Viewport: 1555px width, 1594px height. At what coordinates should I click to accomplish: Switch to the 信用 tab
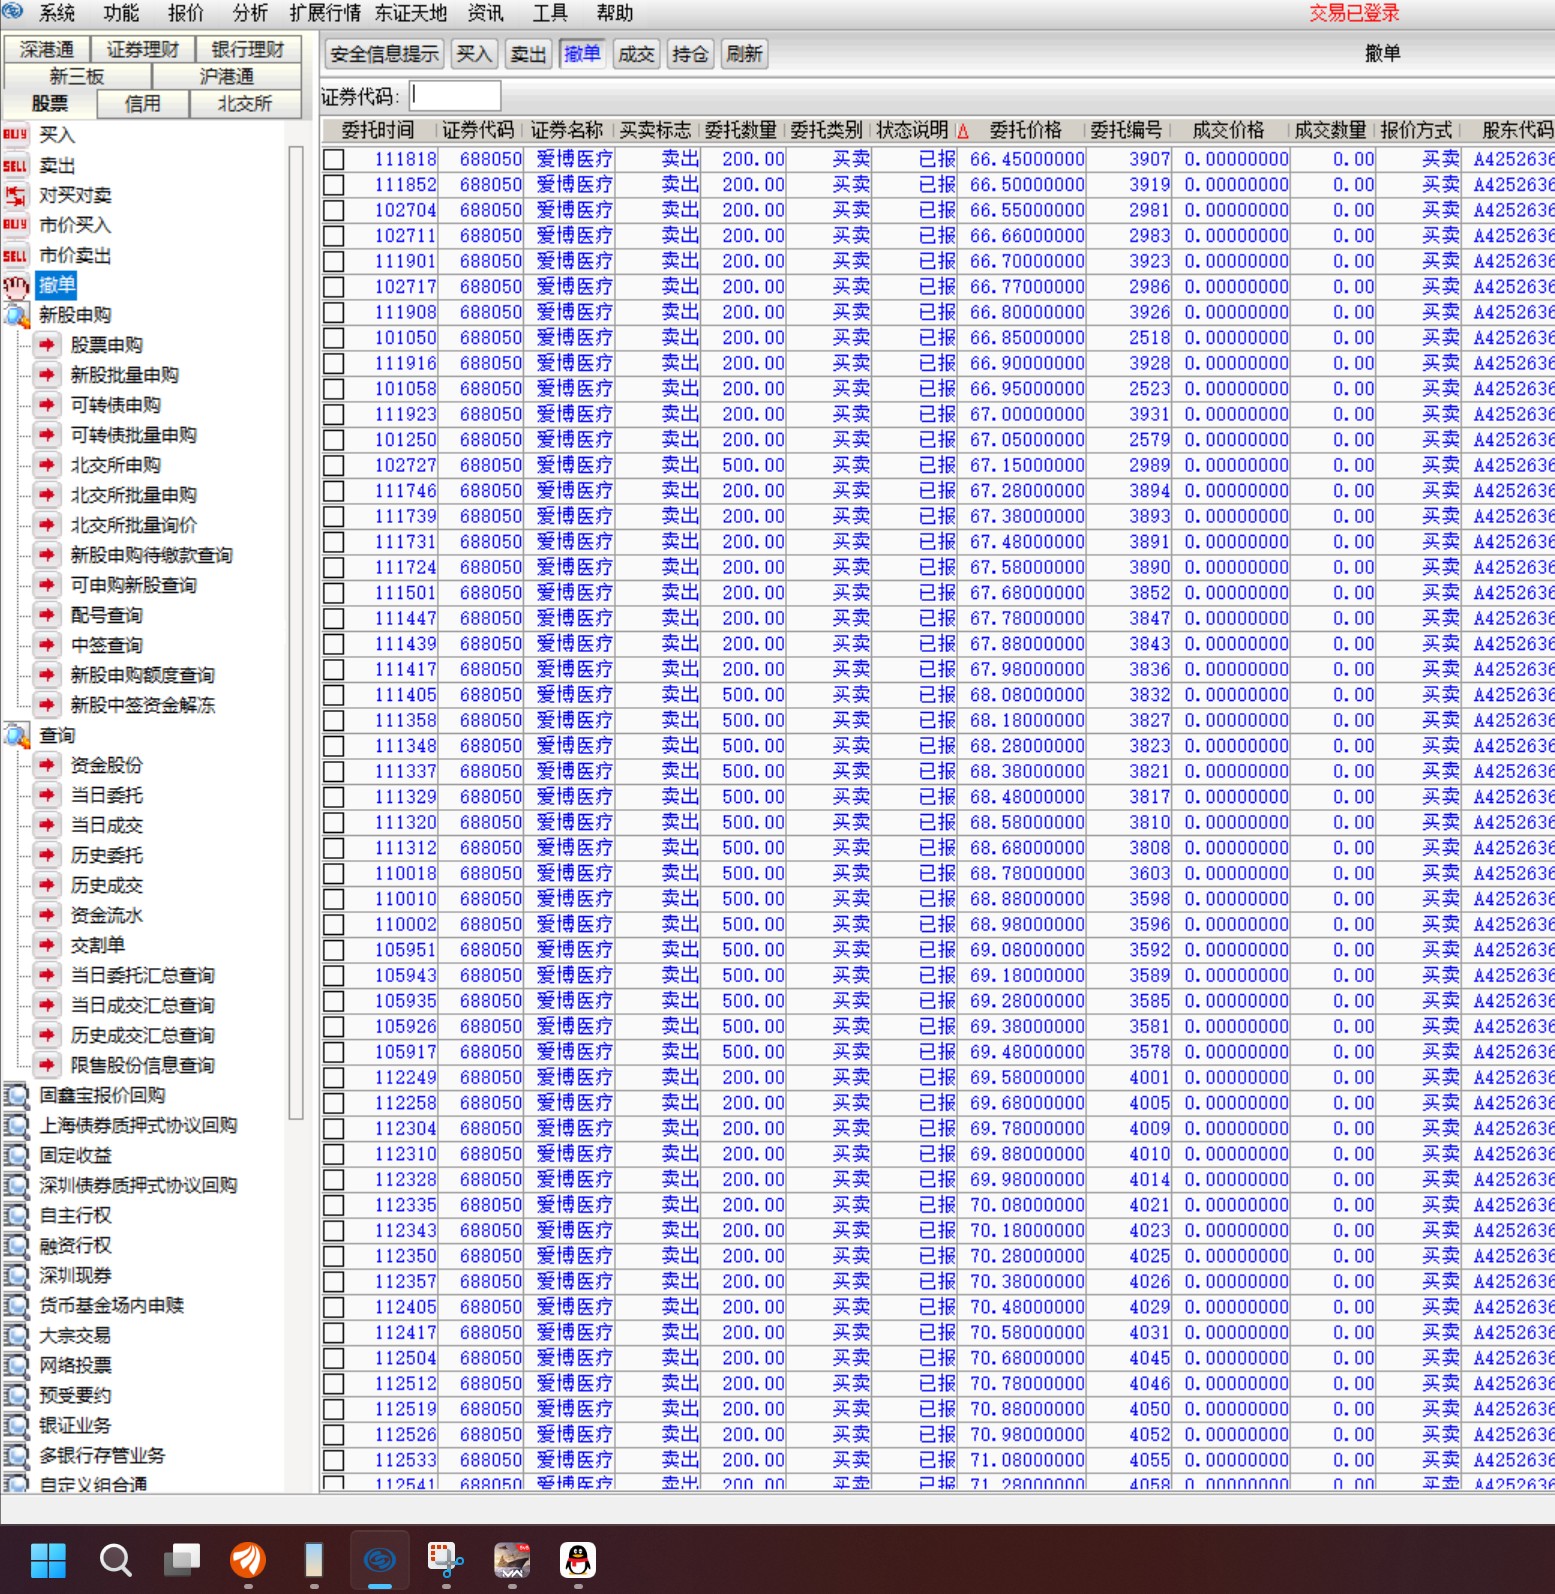pos(142,103)
